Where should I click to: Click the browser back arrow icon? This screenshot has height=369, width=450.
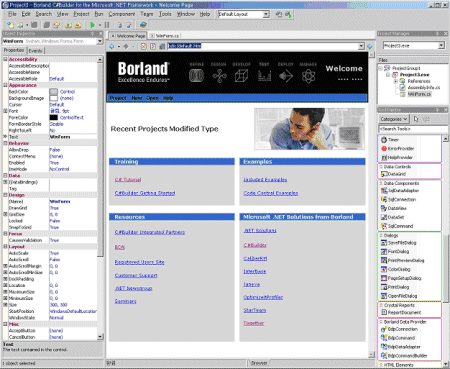click(112, 46)
